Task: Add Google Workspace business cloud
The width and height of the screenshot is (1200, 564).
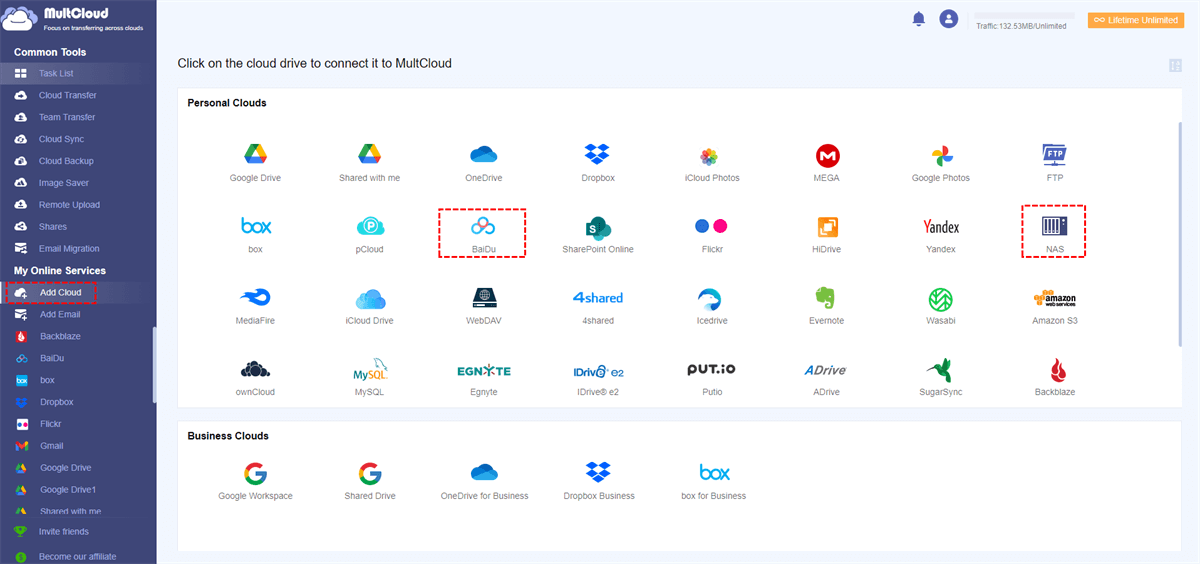Action: [256, 473]
